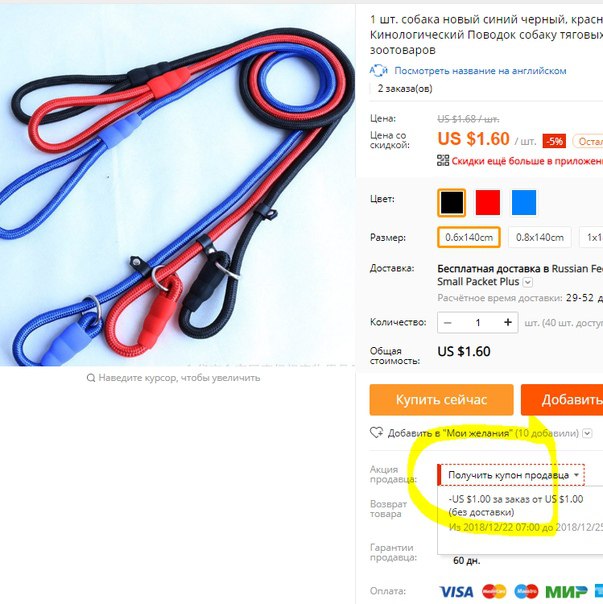Open 'Посмотреть название на английском' link
The width and height of the screenshot is (603, 604).
480,71
